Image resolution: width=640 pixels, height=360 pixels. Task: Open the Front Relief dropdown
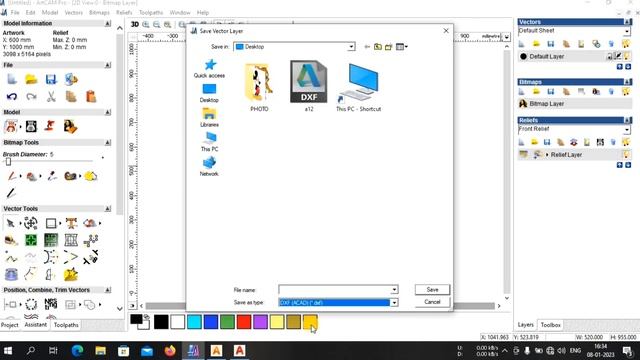(x=627, y=130)
